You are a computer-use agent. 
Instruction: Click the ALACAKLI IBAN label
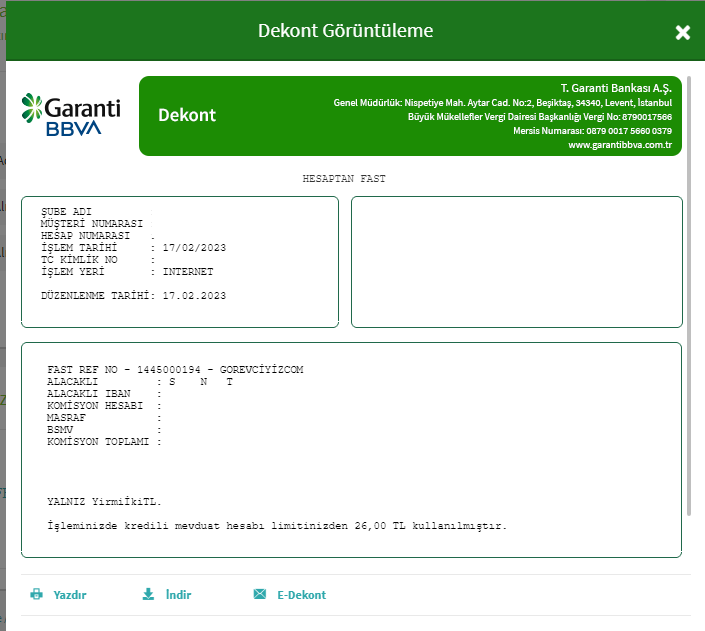[89, 394]
